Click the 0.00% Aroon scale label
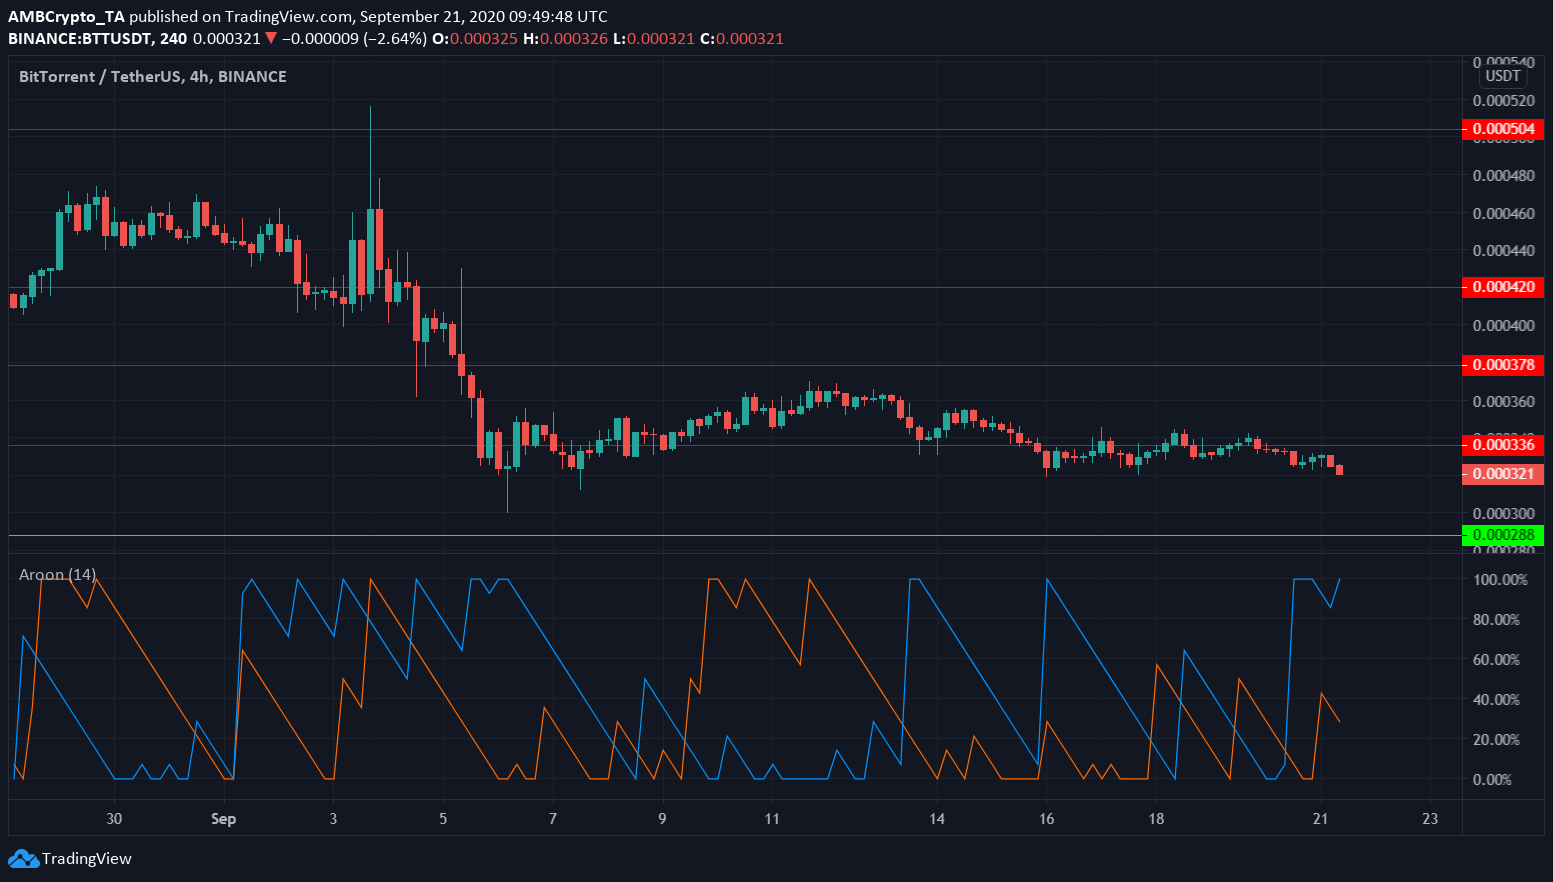Screen dimensions: 1553x882 (x=1492, y=780)
